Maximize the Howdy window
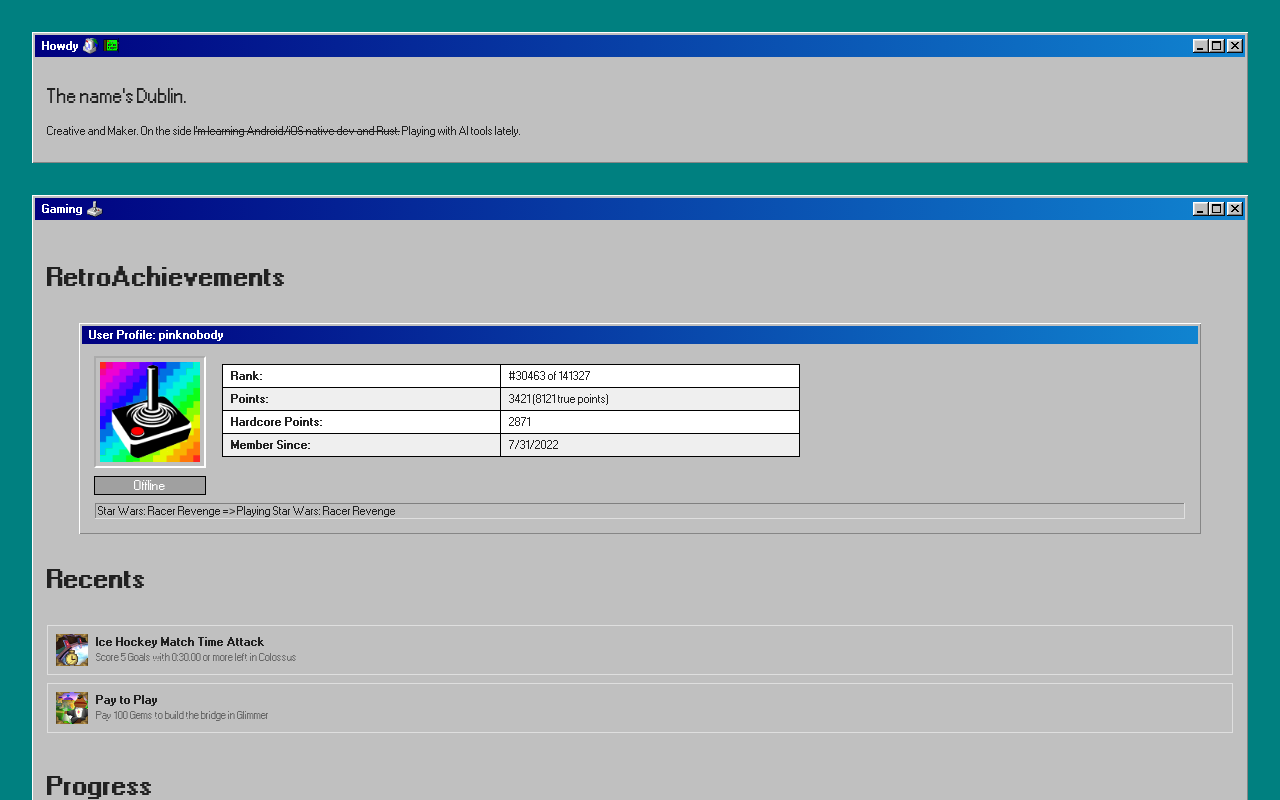1280x800 pixels. pyautogui.click(x=1217, y=46)
